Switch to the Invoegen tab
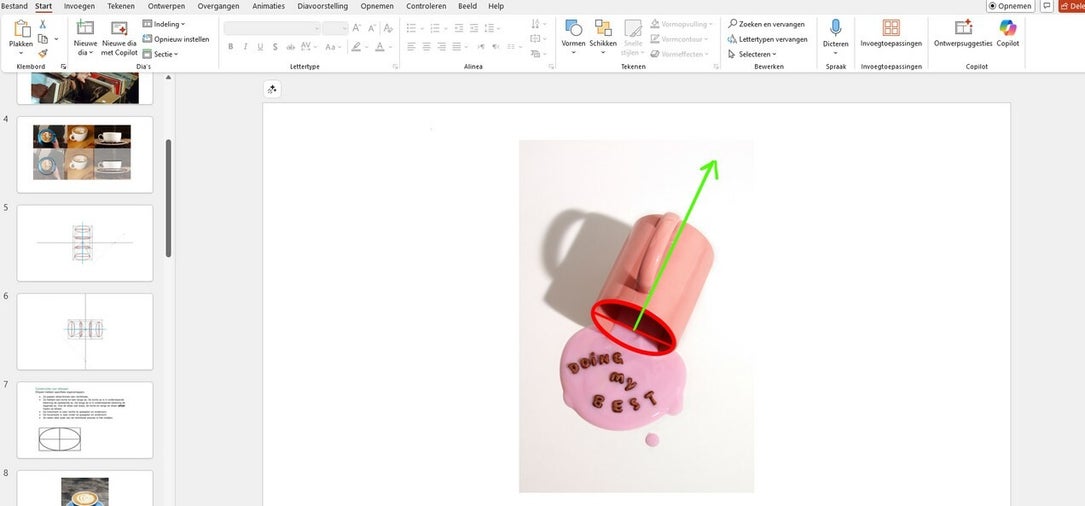The height and width of the screenshot is (506, 1085). click(x=80, y=6)
